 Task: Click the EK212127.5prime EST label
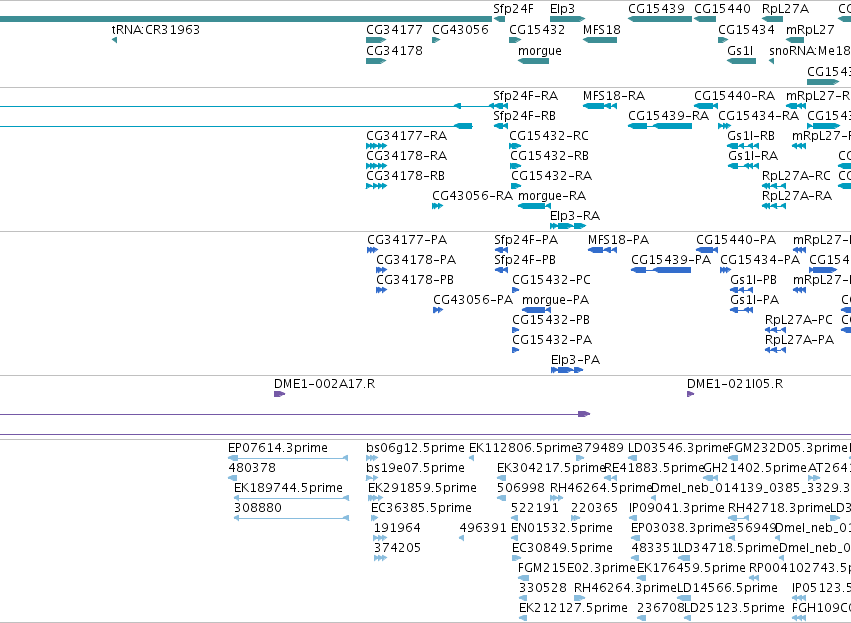(573, 608)
